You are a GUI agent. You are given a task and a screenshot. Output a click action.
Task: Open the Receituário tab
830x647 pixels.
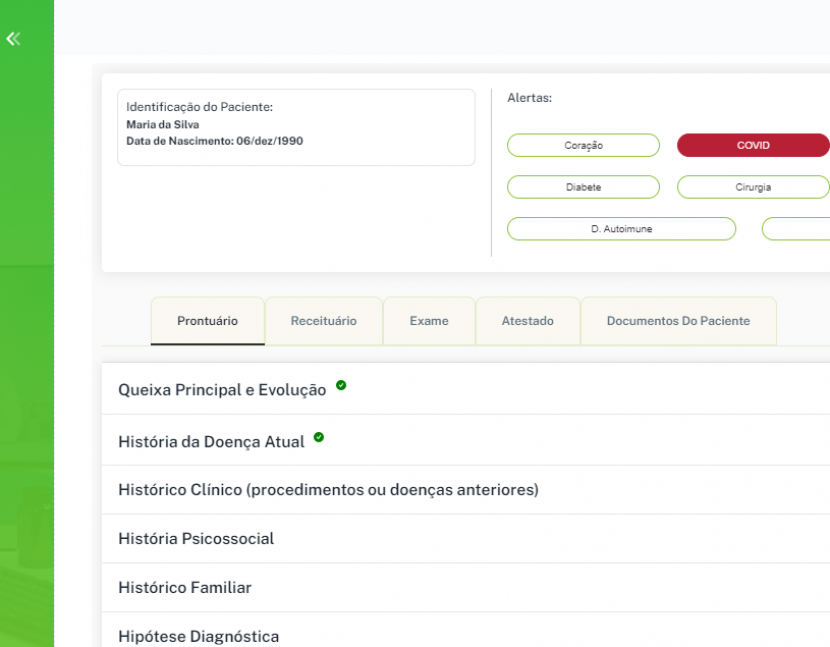[323, 321]
